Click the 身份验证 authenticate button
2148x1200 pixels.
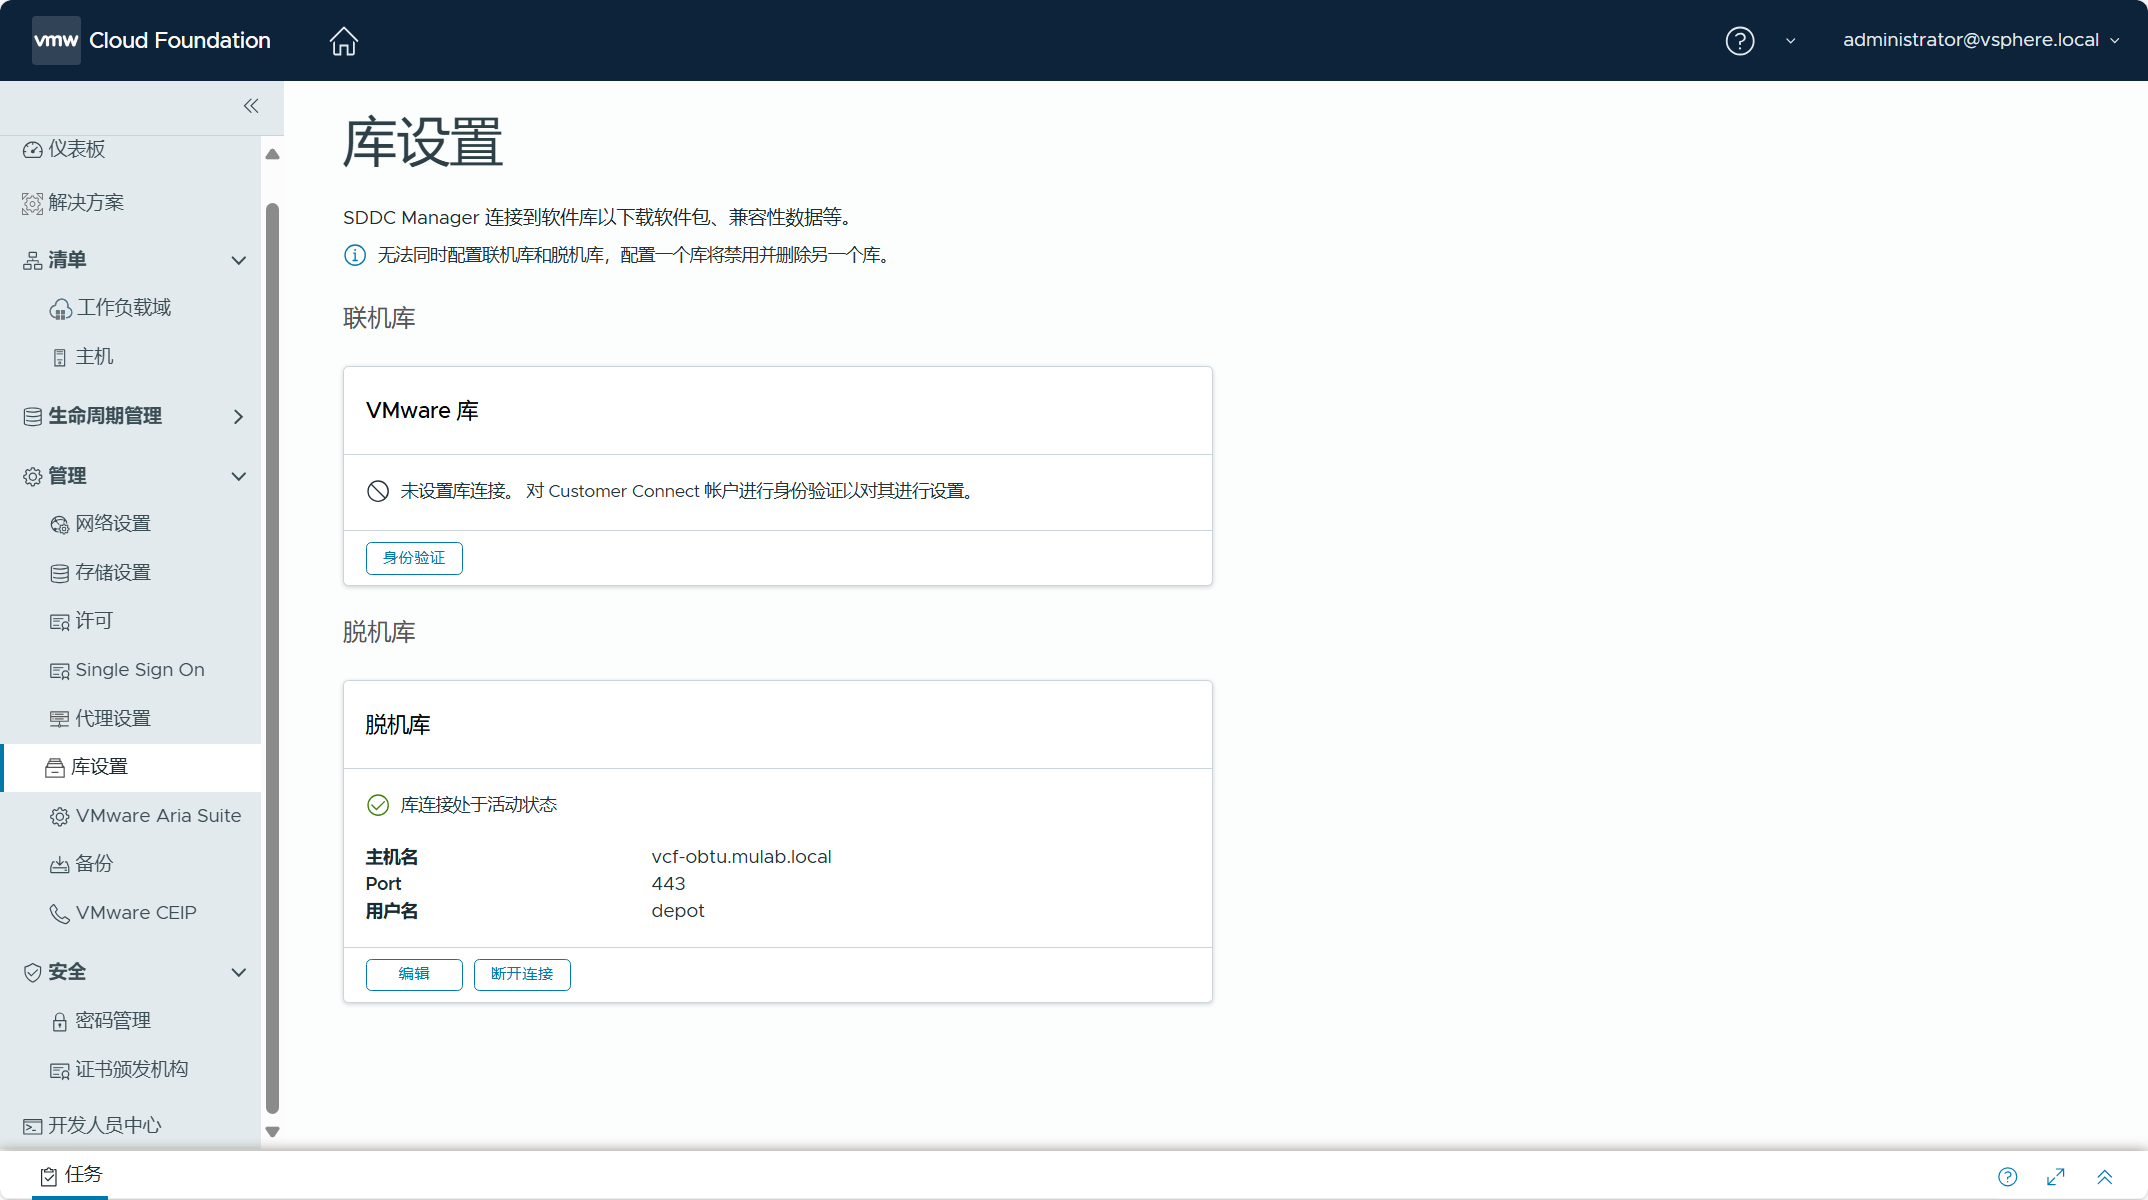pos(414,558)
